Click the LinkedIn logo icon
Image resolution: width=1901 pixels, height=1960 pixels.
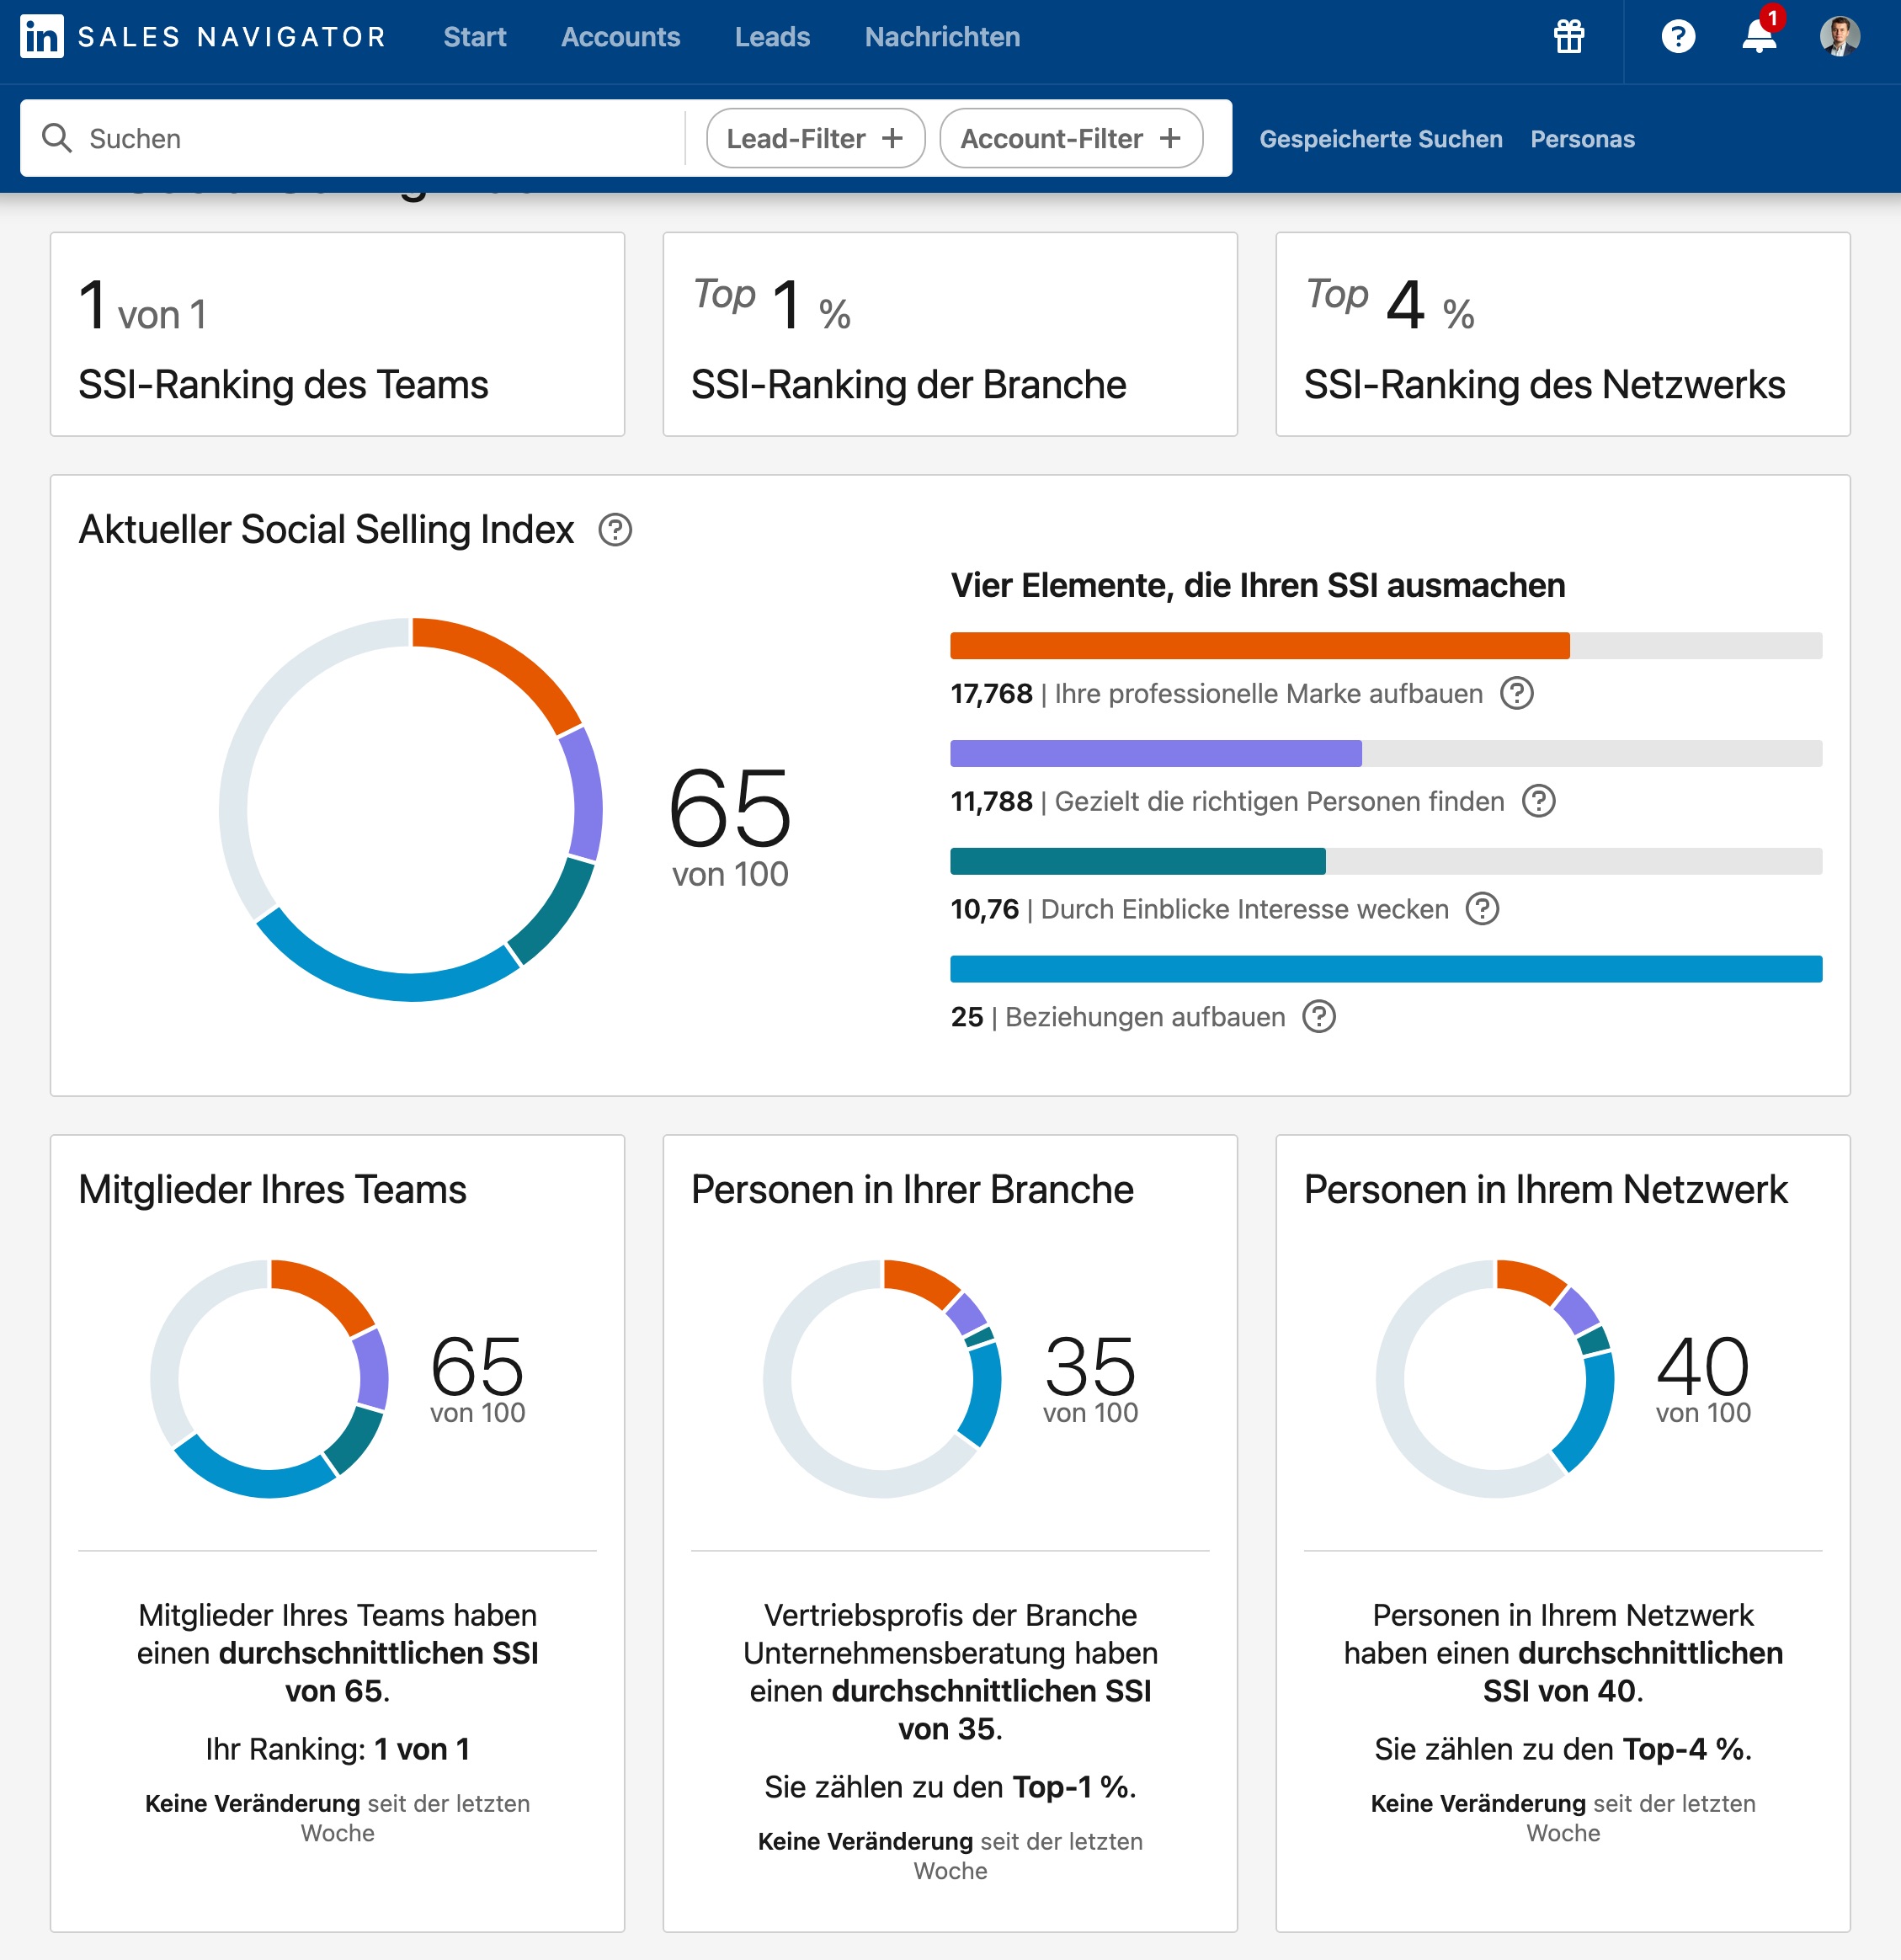[41, 37]
